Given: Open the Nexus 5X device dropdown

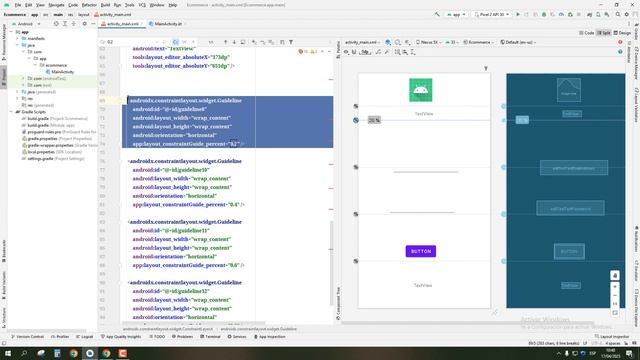Looking at the screenshot, I should click(428, 42).
